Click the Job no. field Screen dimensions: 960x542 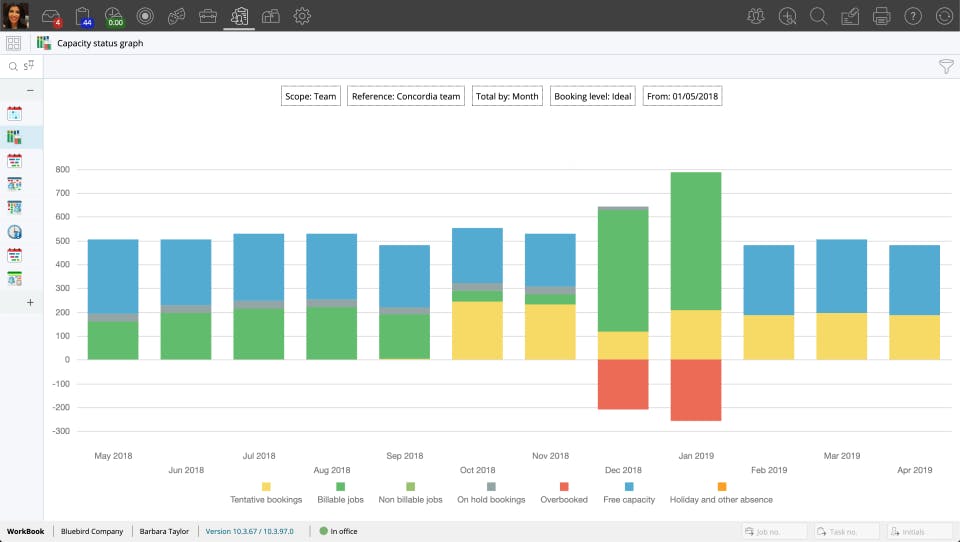tap(773, 532)
